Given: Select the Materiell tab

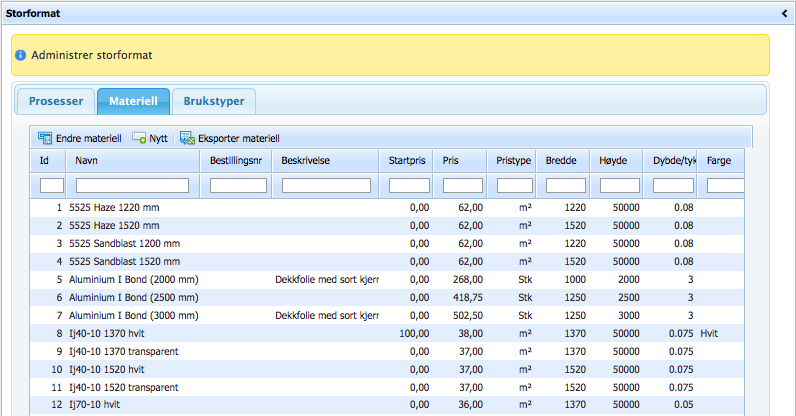Looking at the screenshot, I should click(x=133, y=101).
